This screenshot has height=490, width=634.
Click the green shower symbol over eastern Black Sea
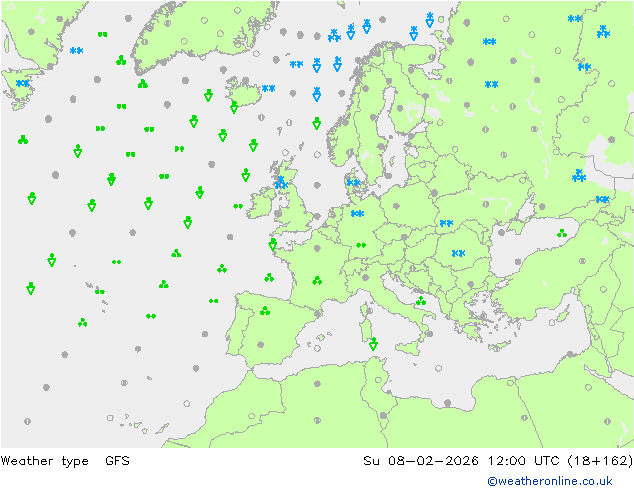[x=562, y=233]
